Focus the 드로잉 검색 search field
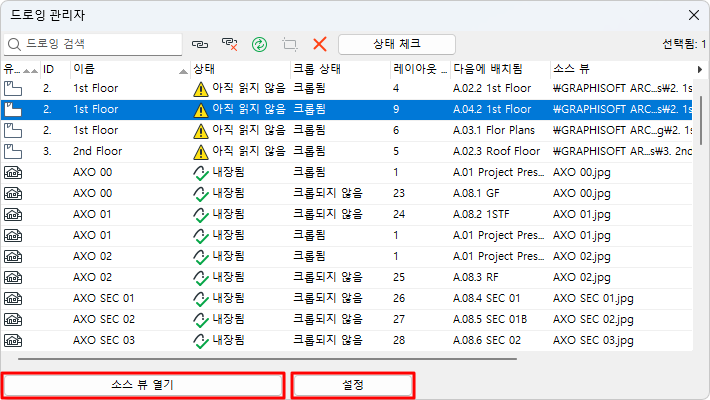 93,44
